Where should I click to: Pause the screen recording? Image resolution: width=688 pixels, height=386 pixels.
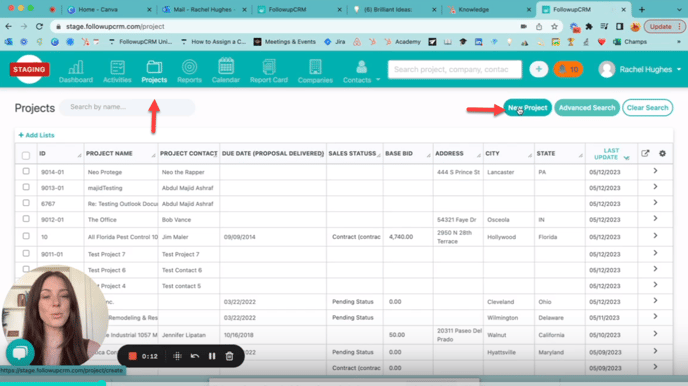[212, 356]
